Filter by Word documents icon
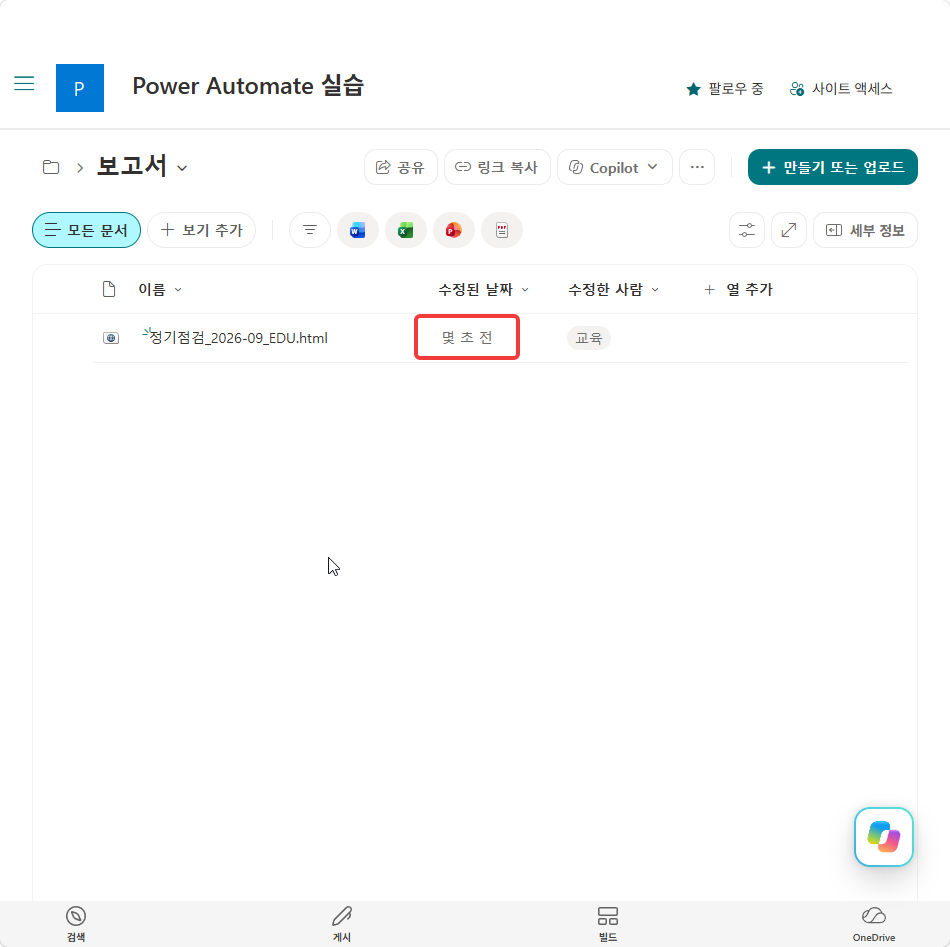The image size is (950, 947). pyautogui.click(x=357, y=230)
